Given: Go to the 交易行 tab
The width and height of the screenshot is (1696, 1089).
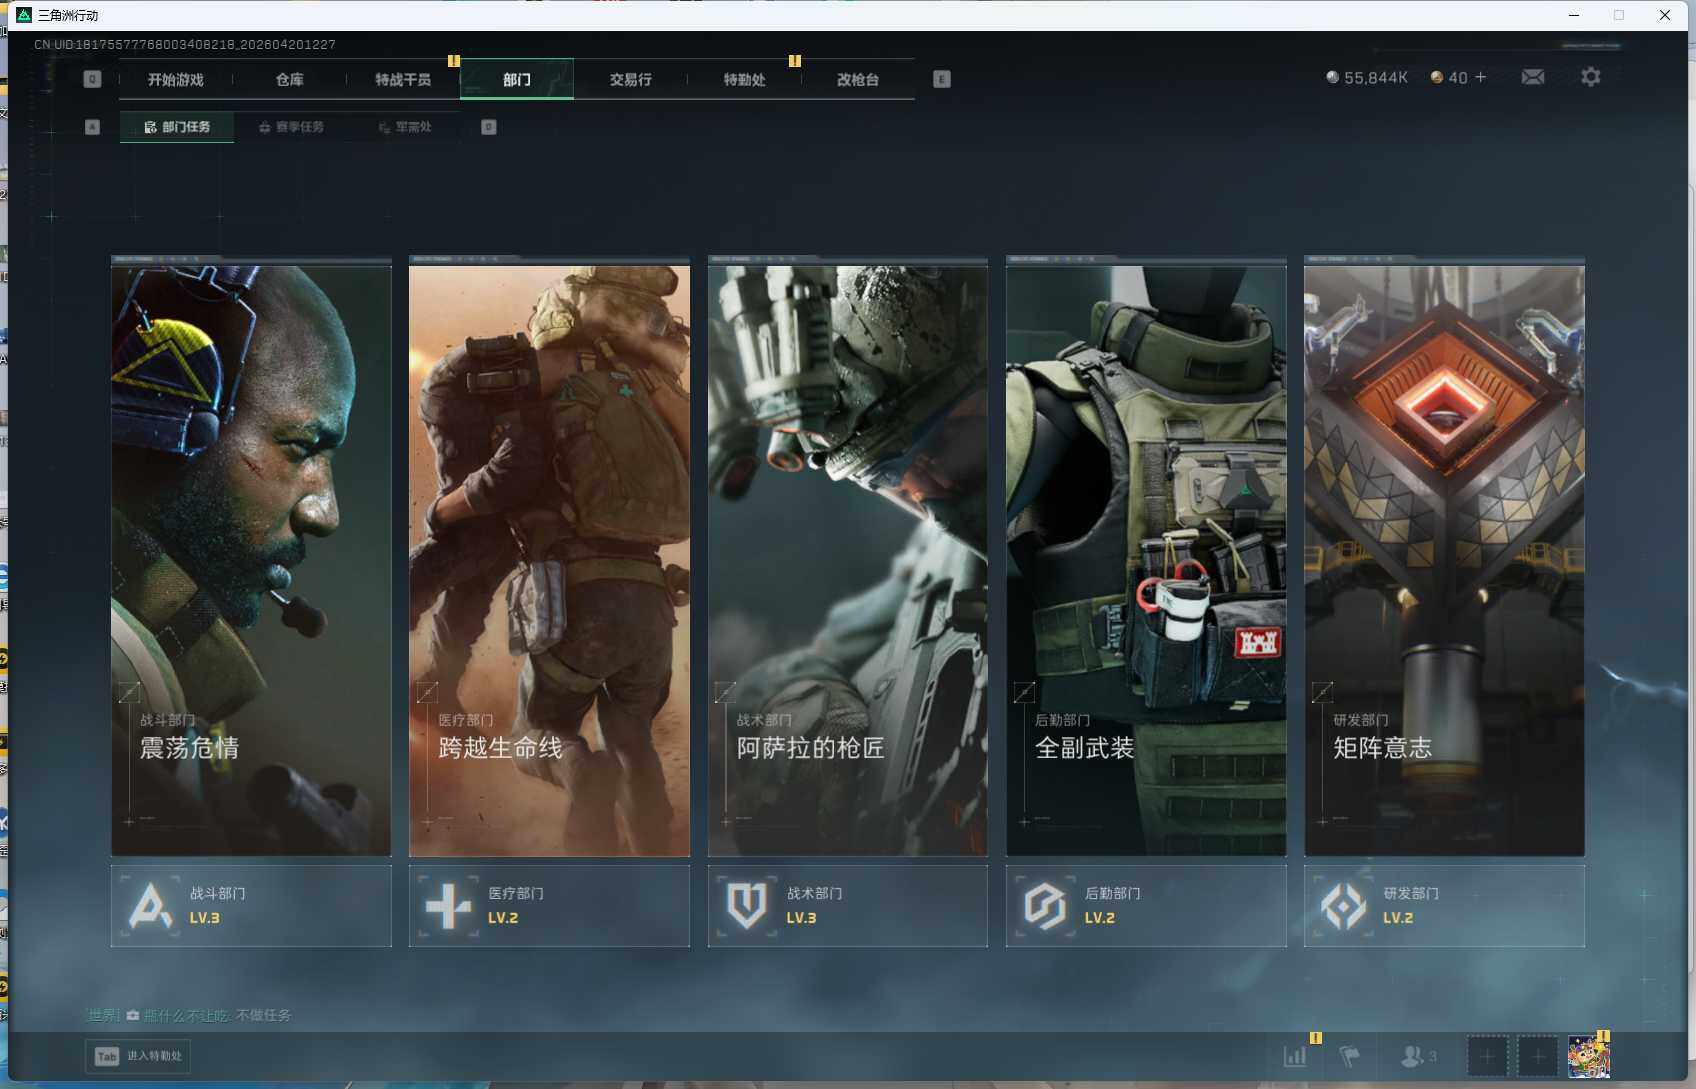Looking at the screenshot, I should 630,79.
